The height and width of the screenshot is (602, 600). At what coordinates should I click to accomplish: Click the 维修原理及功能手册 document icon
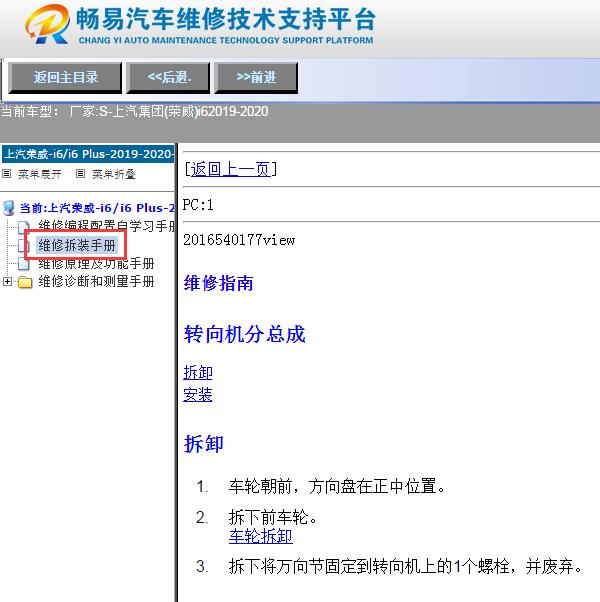[24, 264]
